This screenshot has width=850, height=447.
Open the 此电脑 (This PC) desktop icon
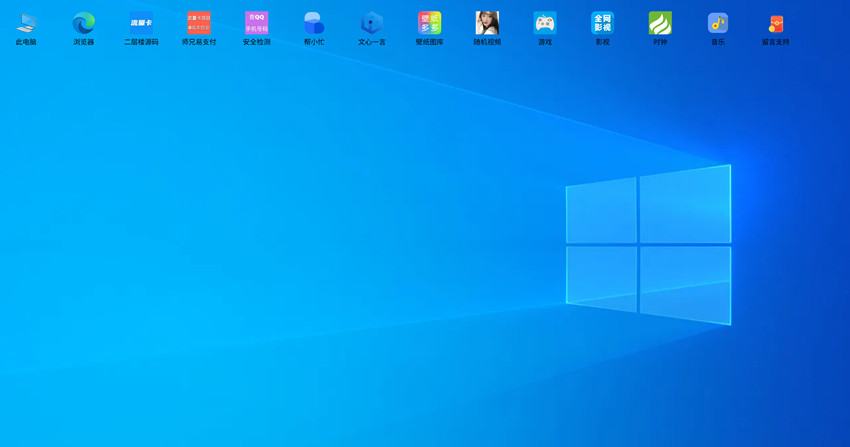[26, 23]
